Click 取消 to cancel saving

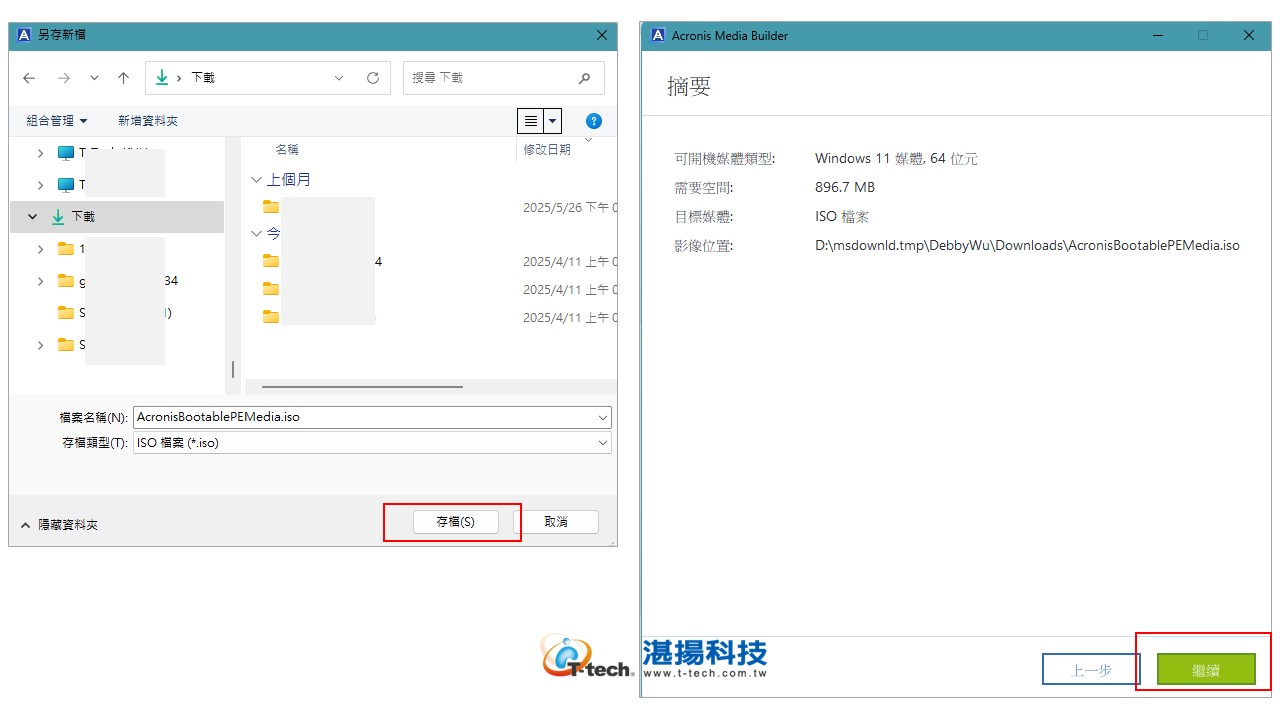tap(556, 522)
